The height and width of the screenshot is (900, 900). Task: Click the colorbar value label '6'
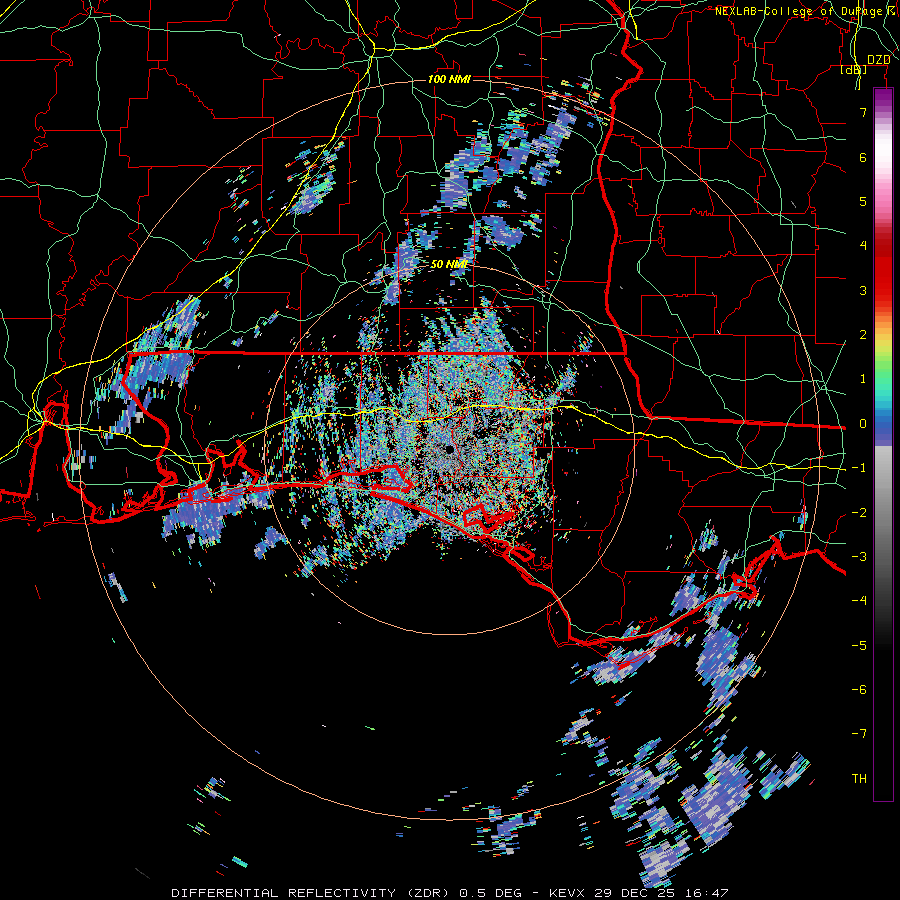point(863,157)
